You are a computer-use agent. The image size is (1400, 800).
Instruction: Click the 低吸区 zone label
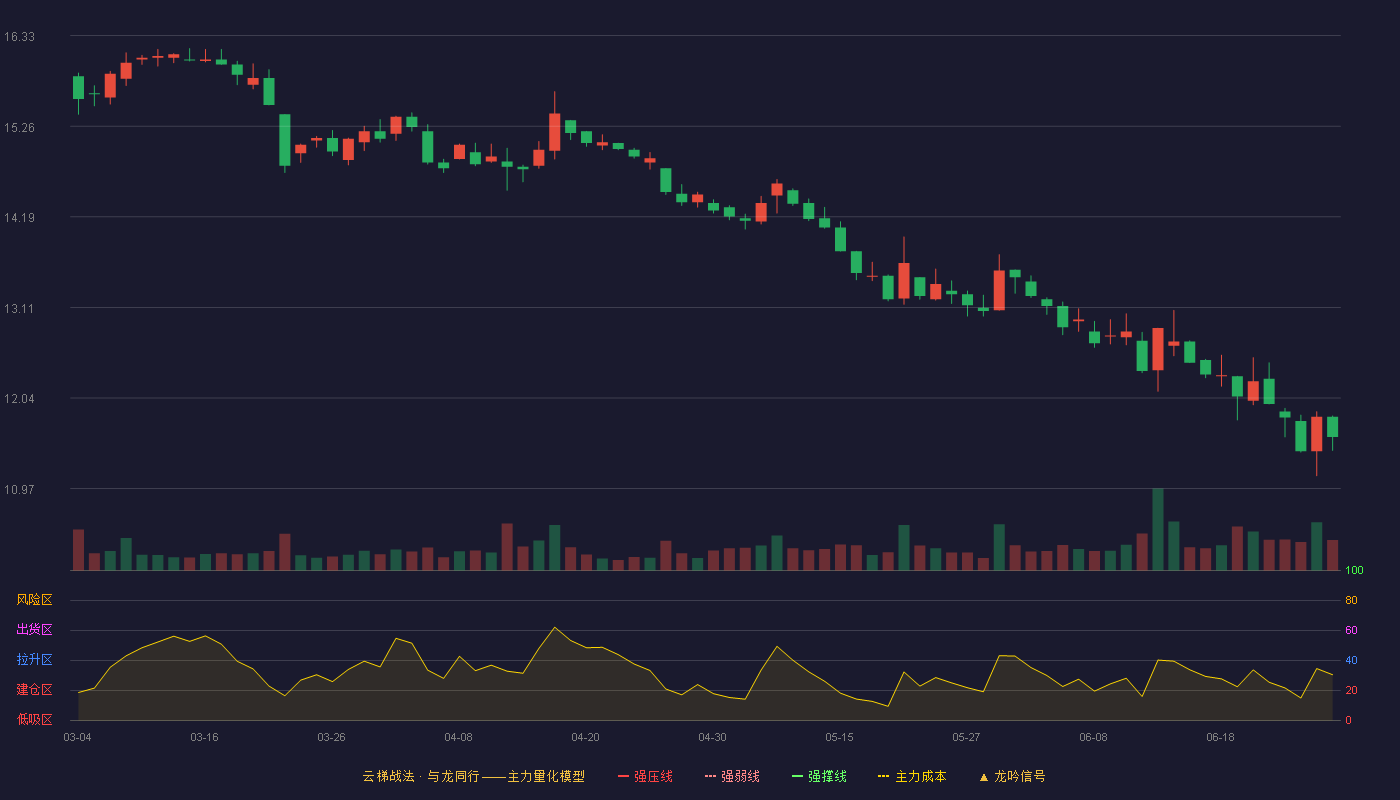tap(34, 720)
